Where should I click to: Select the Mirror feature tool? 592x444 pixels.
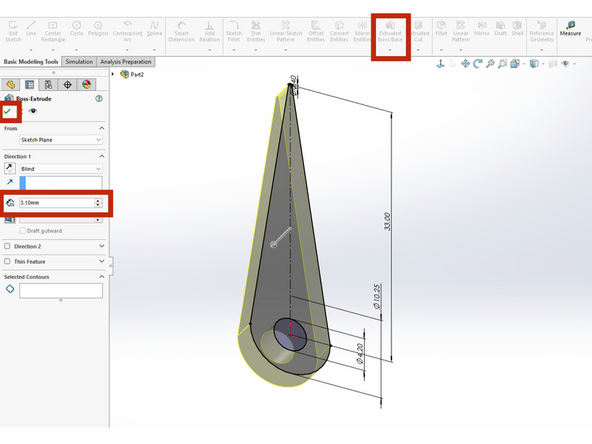point(482,29)
